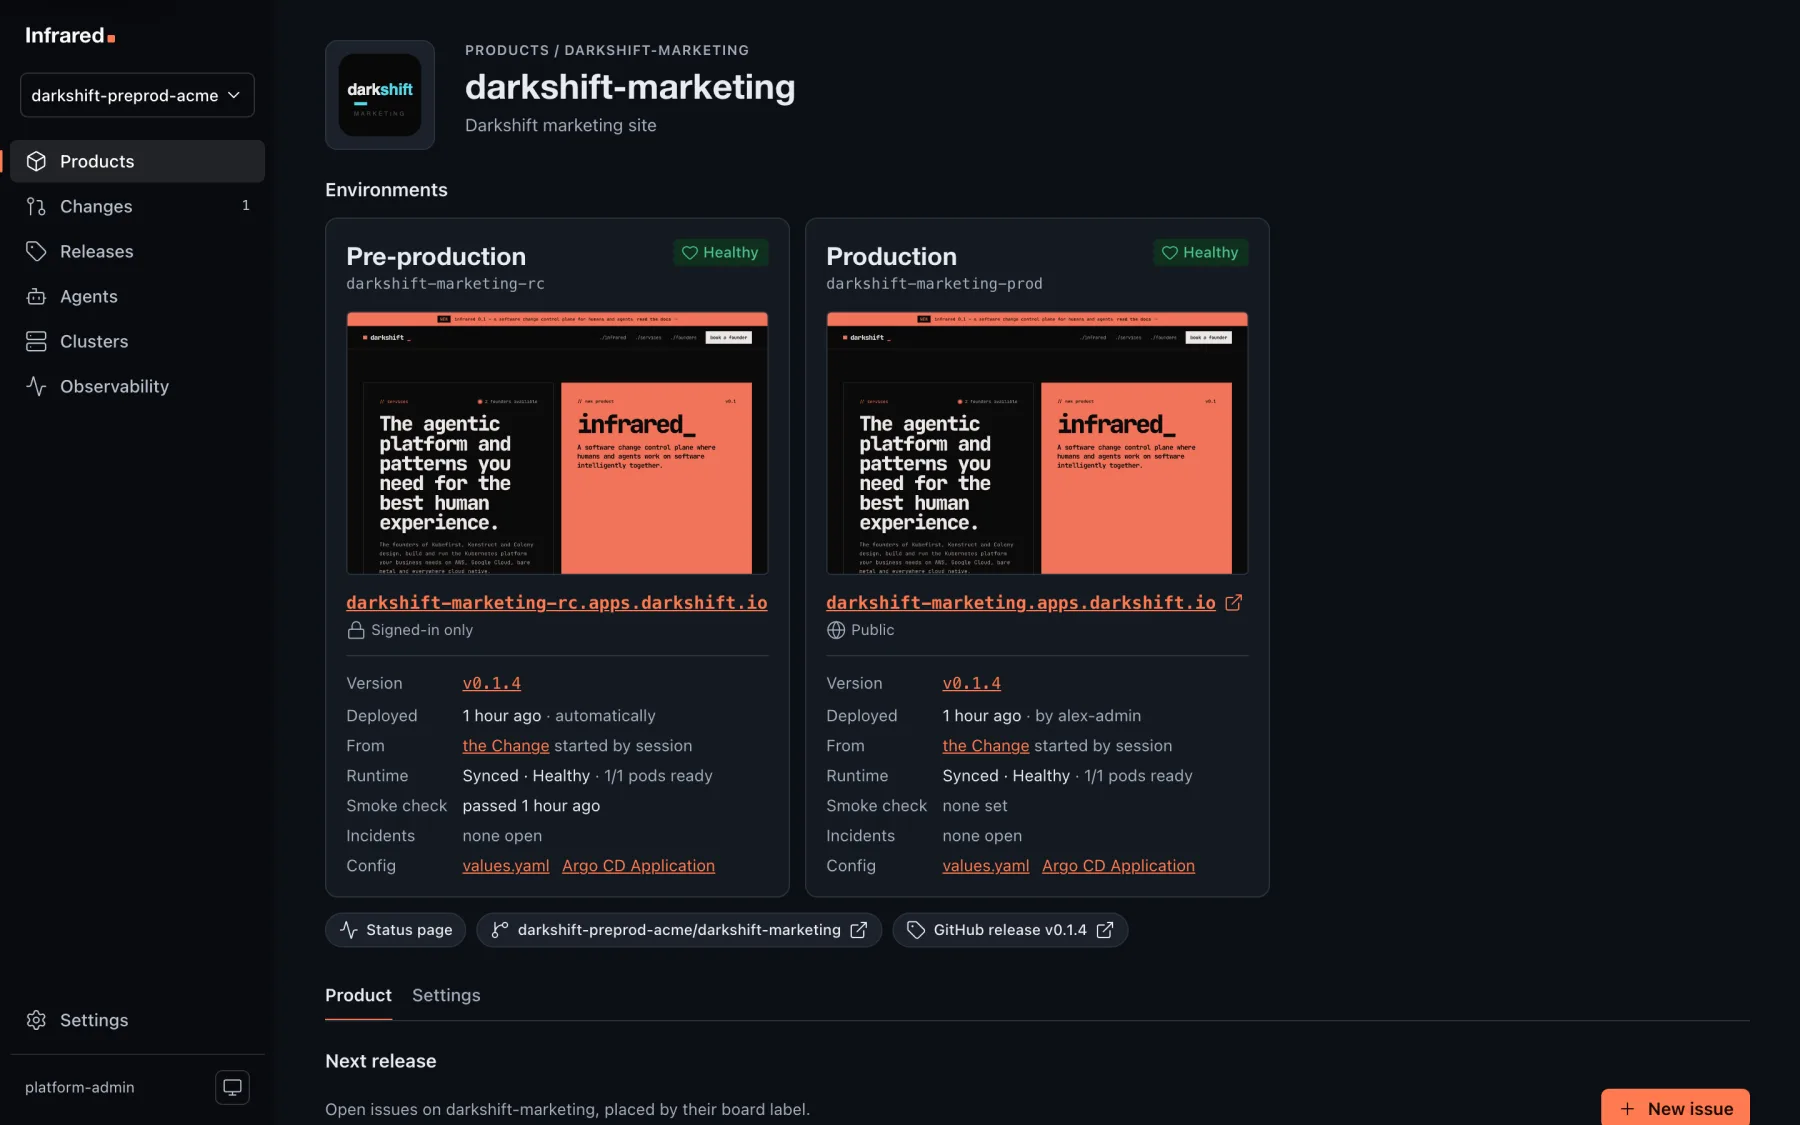This screenshot has width=1800, height=1125.
Task: Open Clusters from the sidebar
Action: coord(137,341)
